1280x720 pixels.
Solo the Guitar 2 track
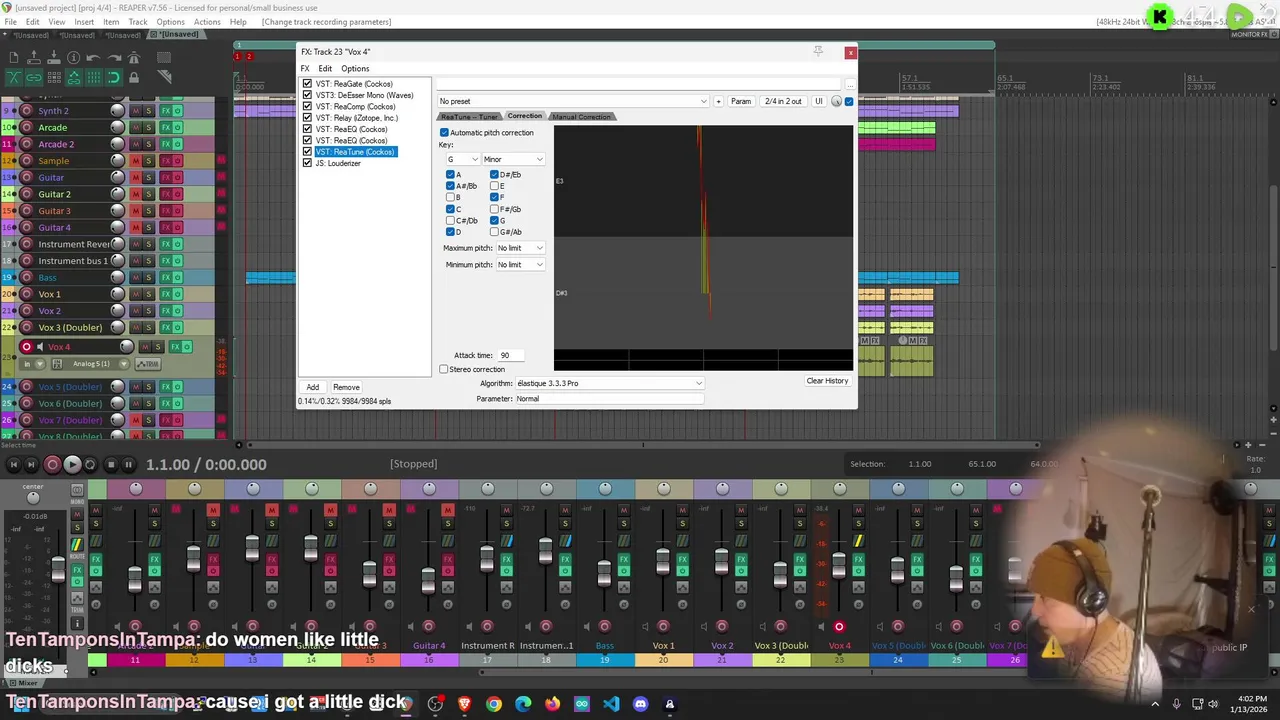point(149,194)
